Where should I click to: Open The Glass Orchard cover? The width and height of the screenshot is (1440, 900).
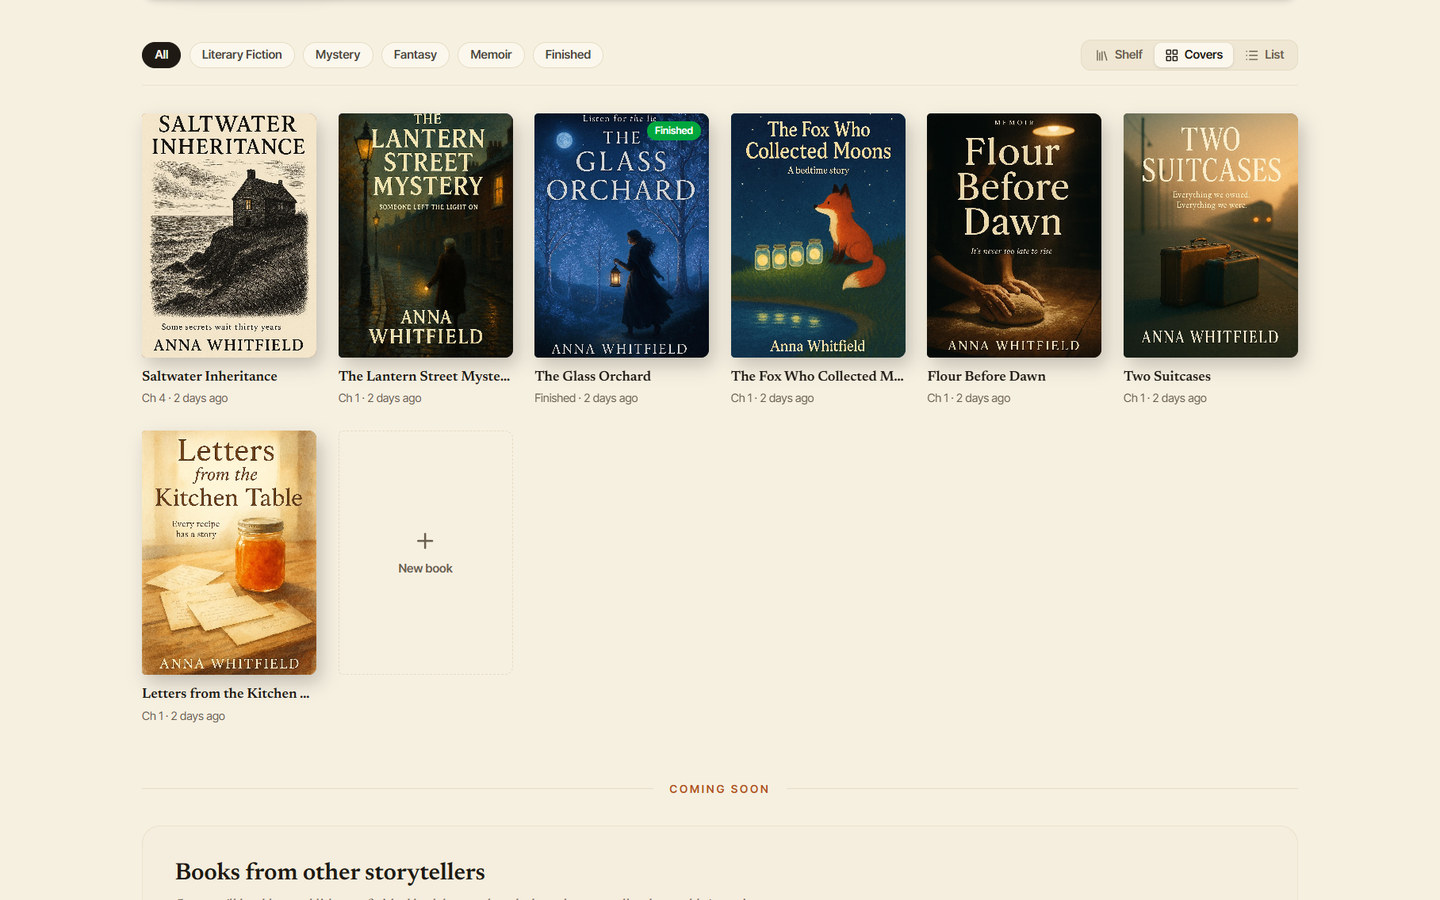coord(621,235)
